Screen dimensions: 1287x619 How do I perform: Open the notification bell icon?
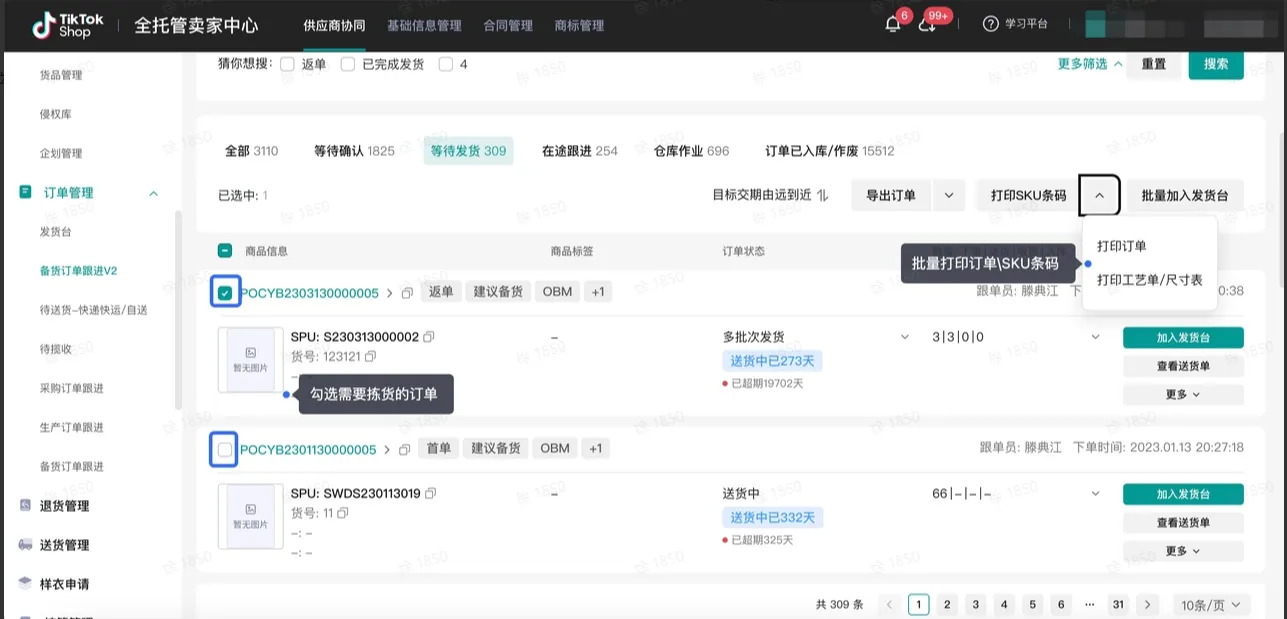click(893, 25)
